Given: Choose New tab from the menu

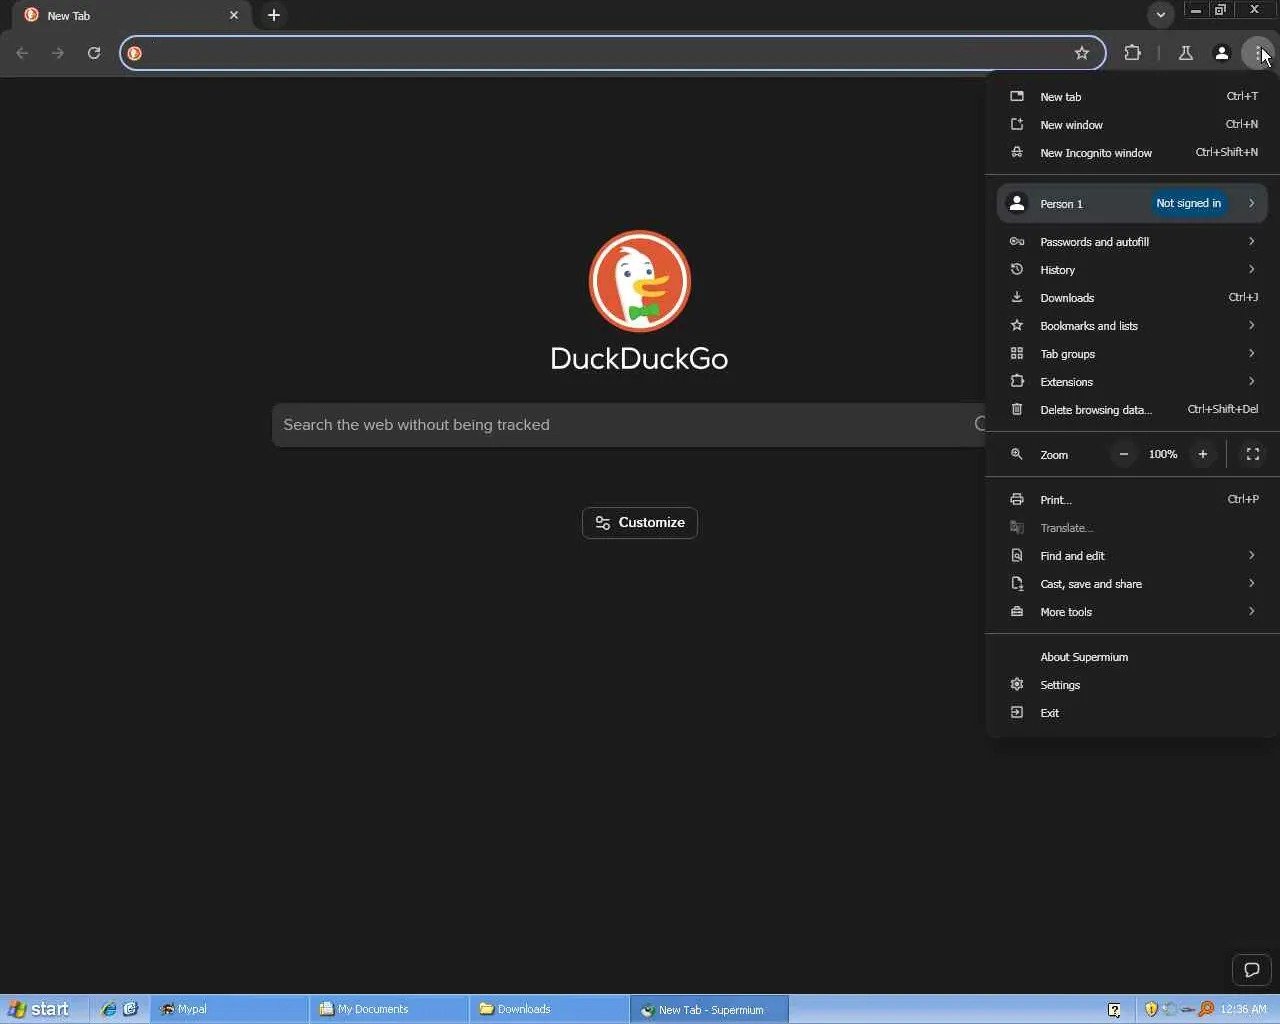Looking at the screenshot, I should [1132, 97].
